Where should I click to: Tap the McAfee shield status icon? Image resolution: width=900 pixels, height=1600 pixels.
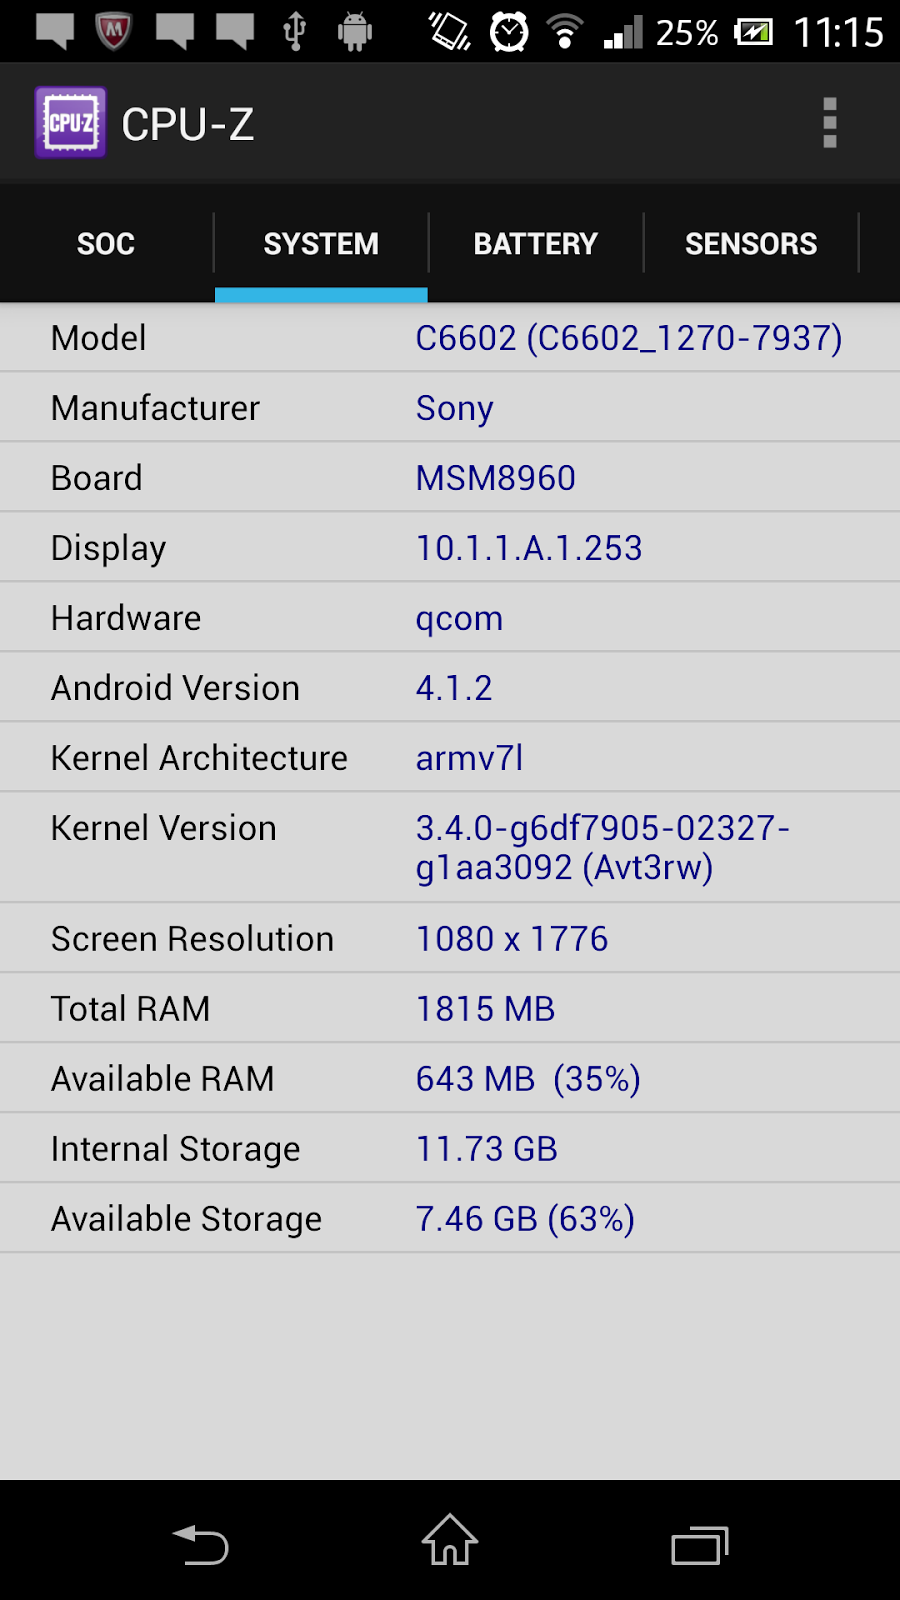click(x=114, y=31)
